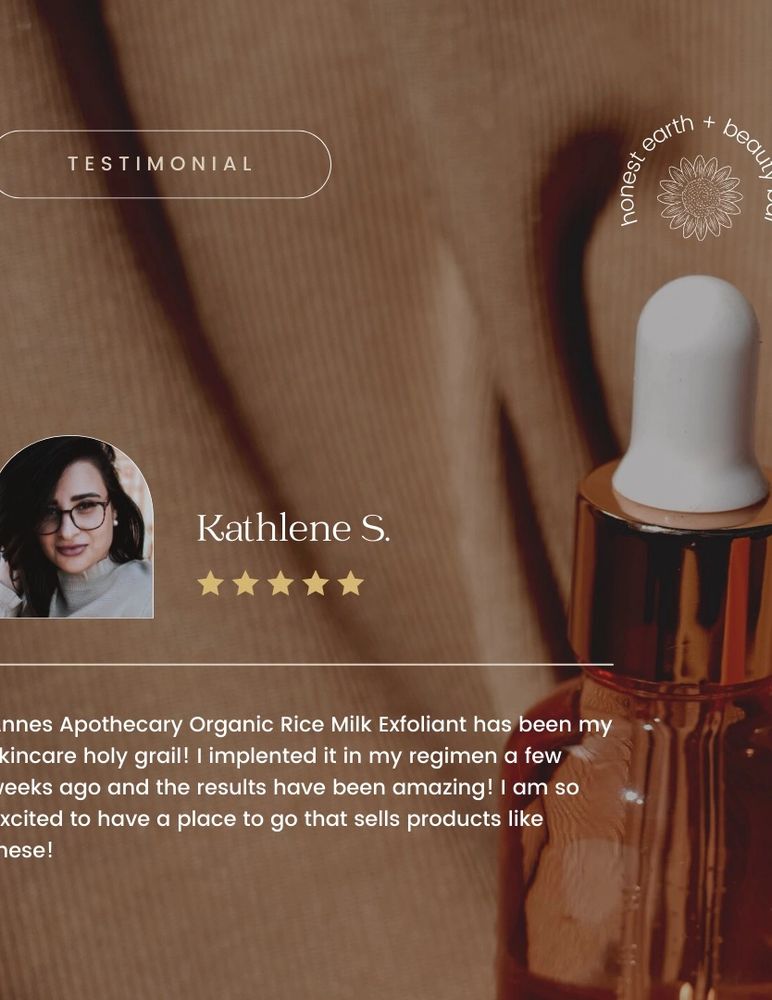Click the white dropper bulb
Screen dimensions: 772x1000
690,393
